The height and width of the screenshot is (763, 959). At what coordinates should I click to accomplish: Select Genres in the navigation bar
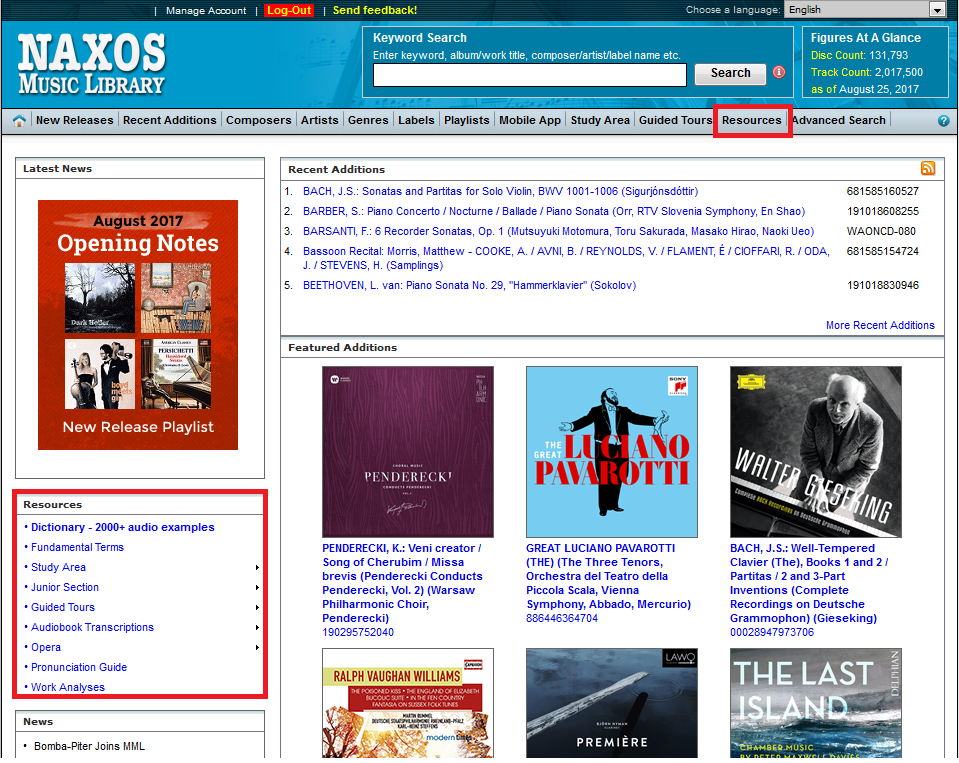click(368, 120)
